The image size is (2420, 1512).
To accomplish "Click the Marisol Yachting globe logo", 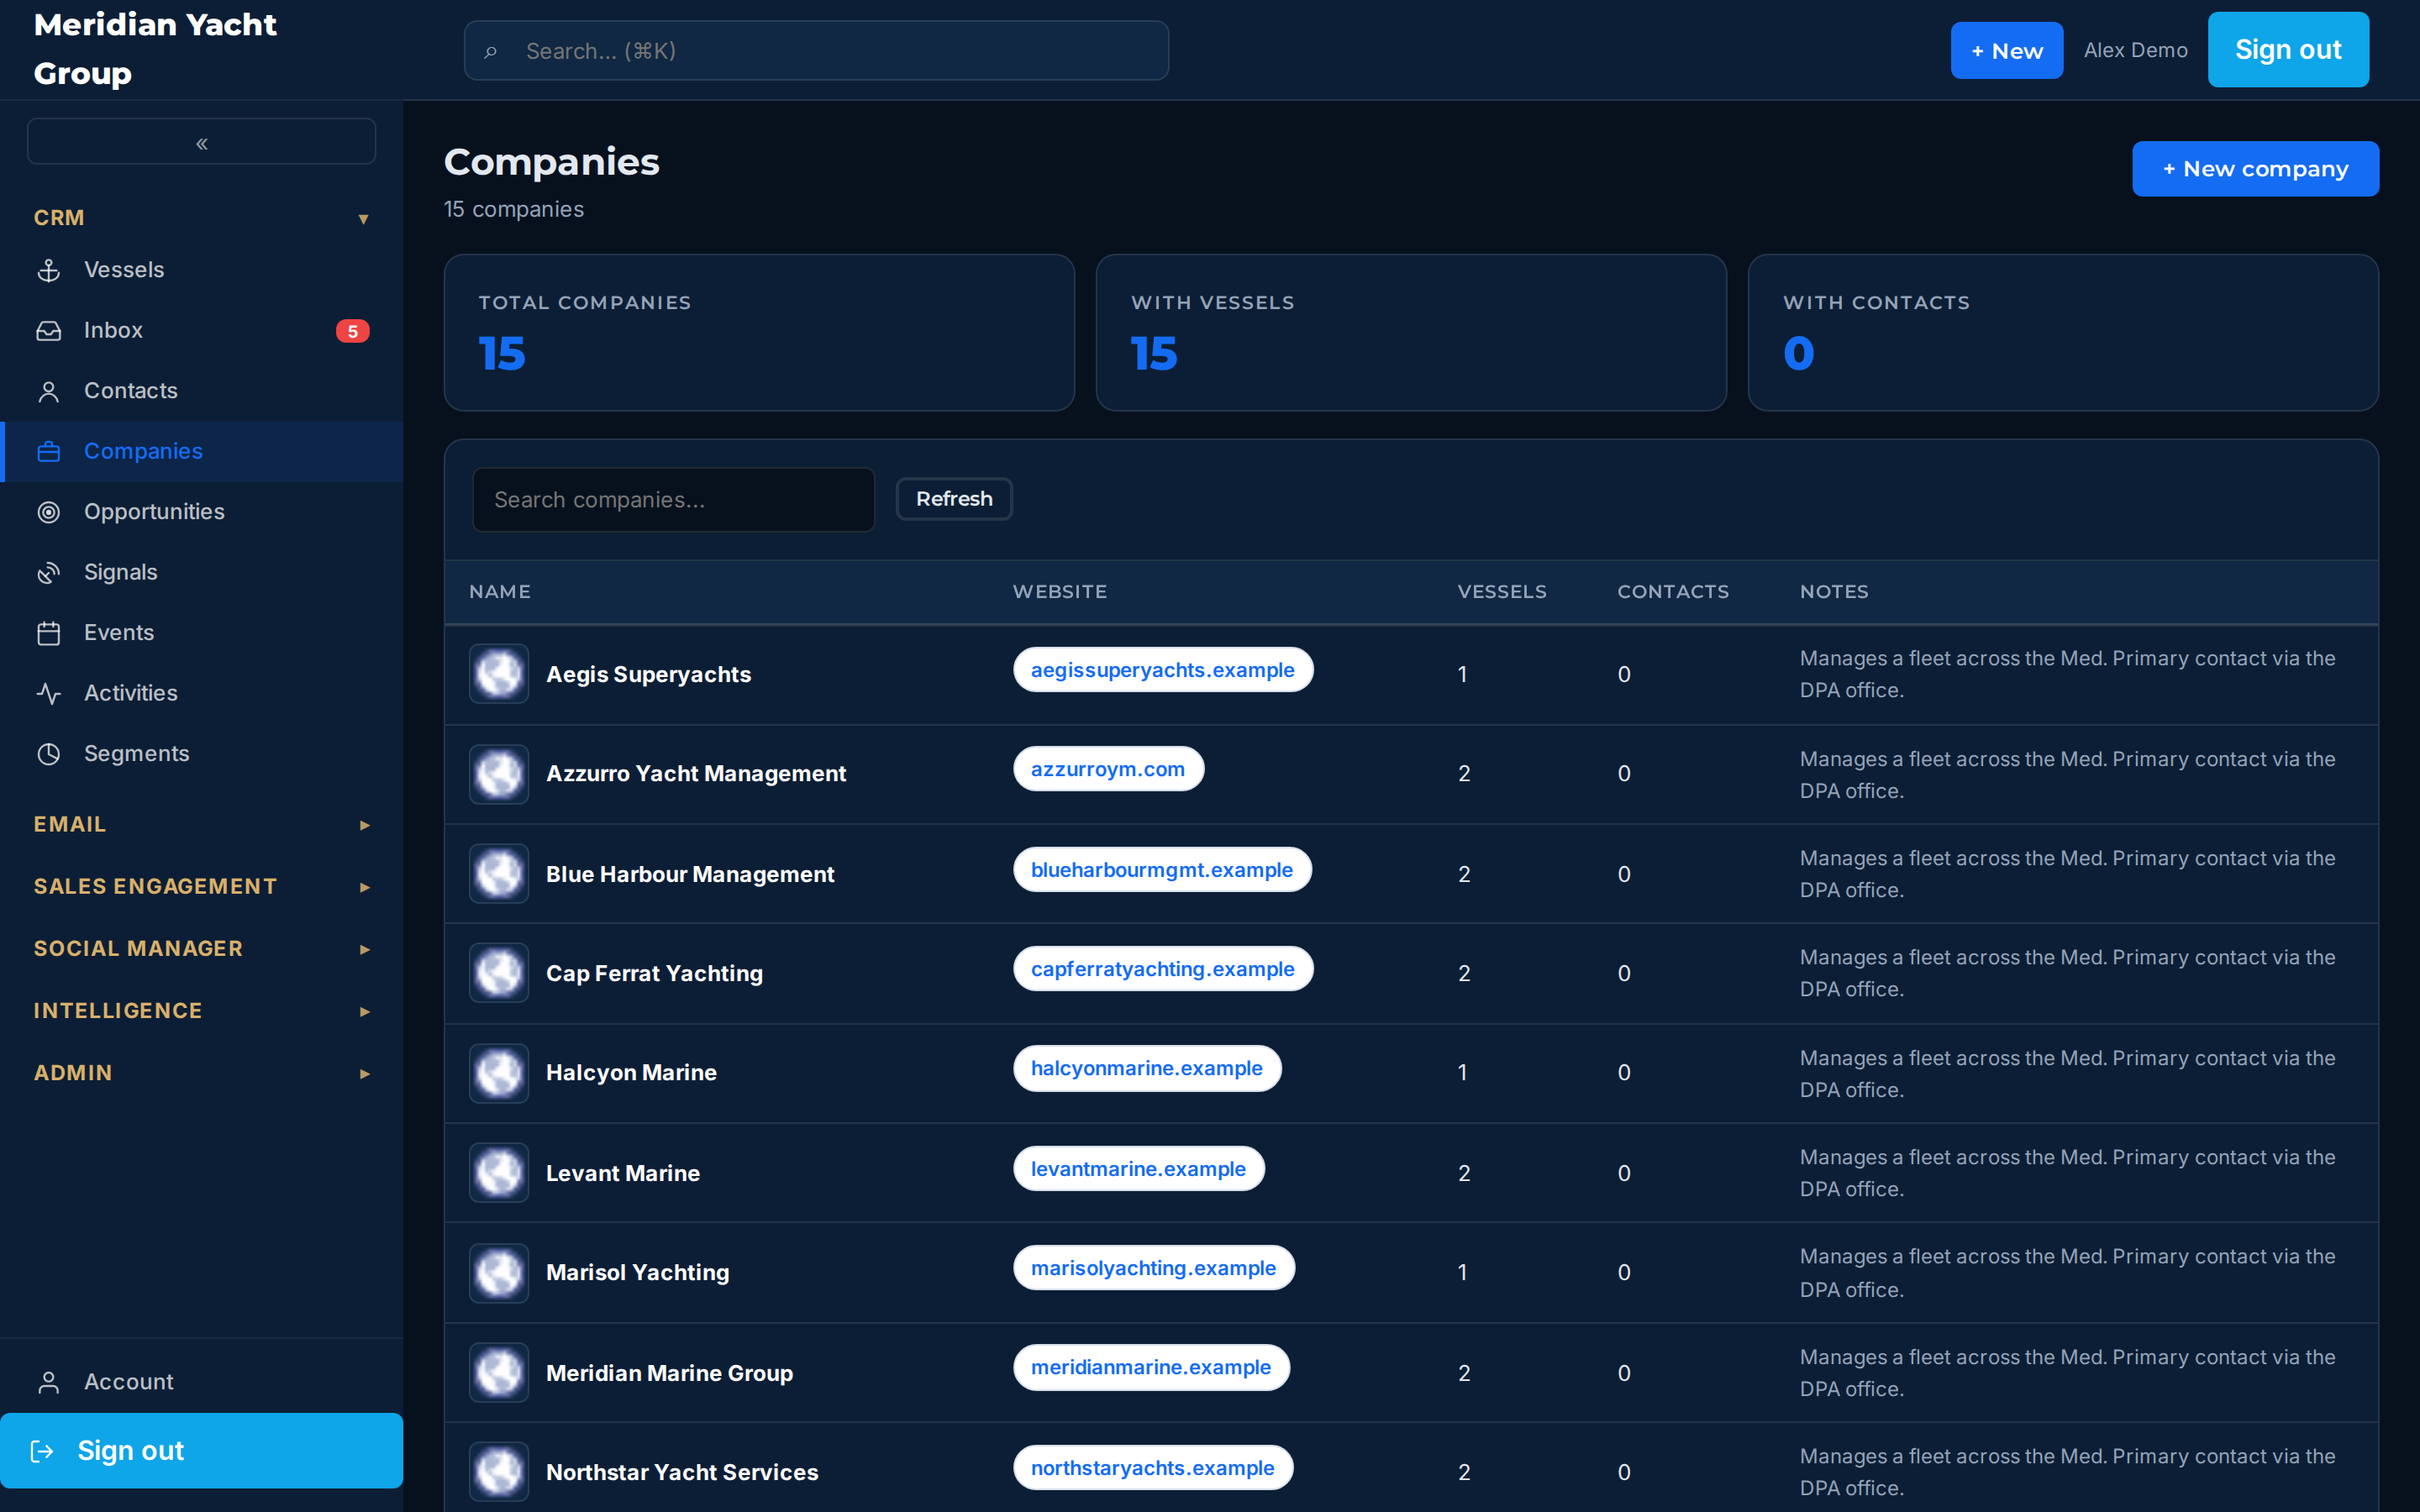I will click(499, 1273).
